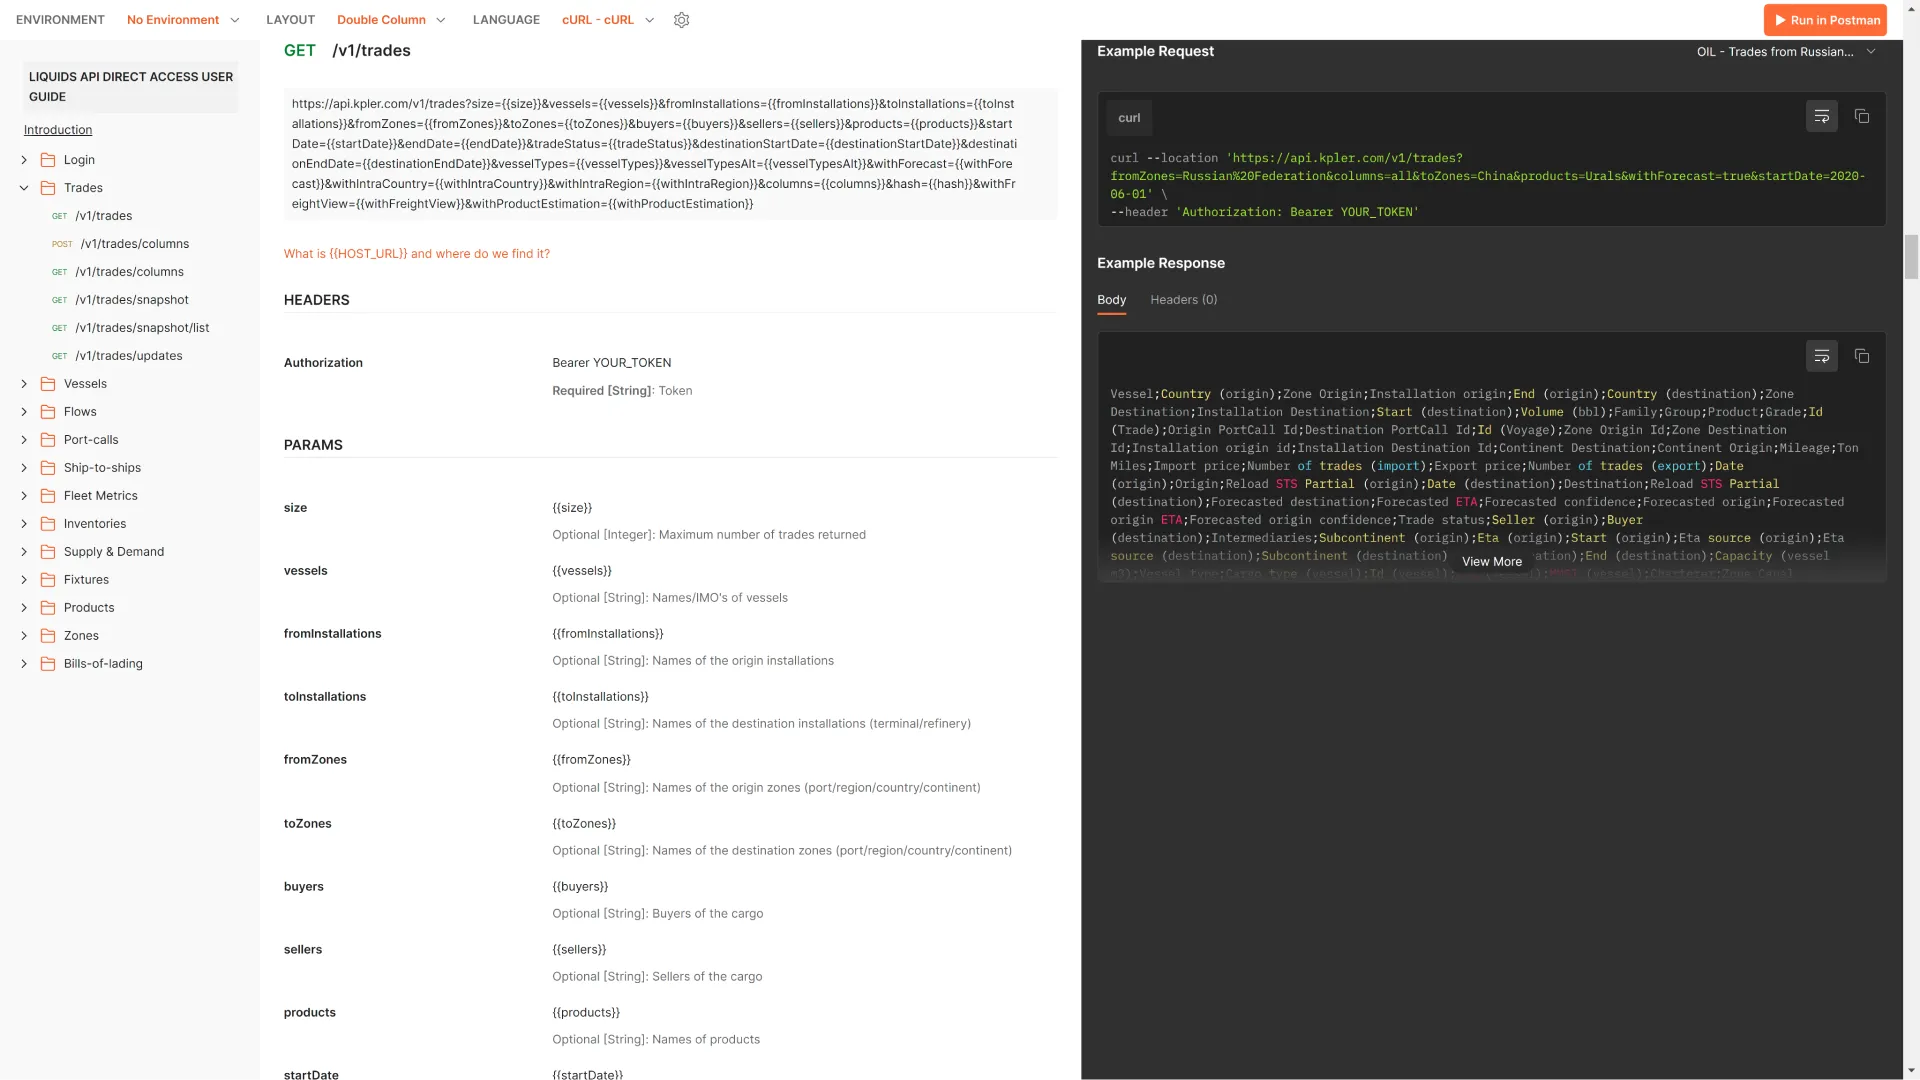Collapse the Trades folder chevron
This screenshot has height=1080, width=1920.
pyautogui.click(x=24, y=188)
